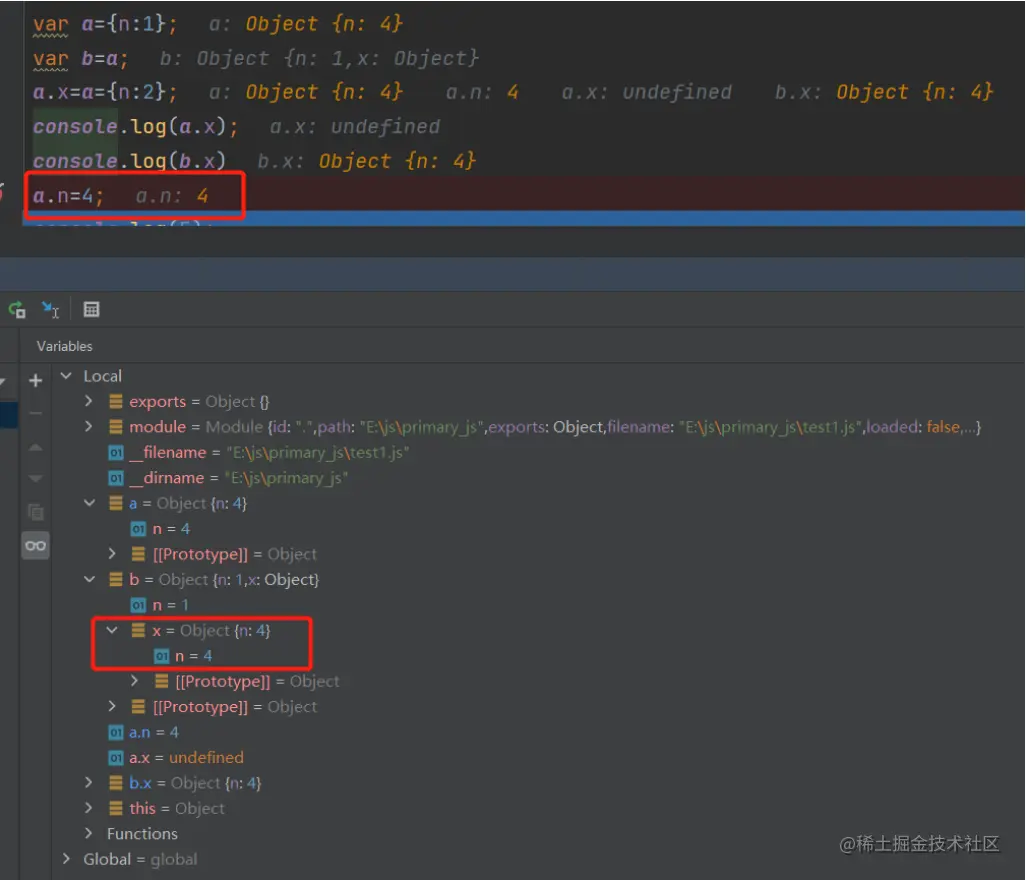Expand the this object node
This screenshot has width=1026, height=880.
(89, 808)
